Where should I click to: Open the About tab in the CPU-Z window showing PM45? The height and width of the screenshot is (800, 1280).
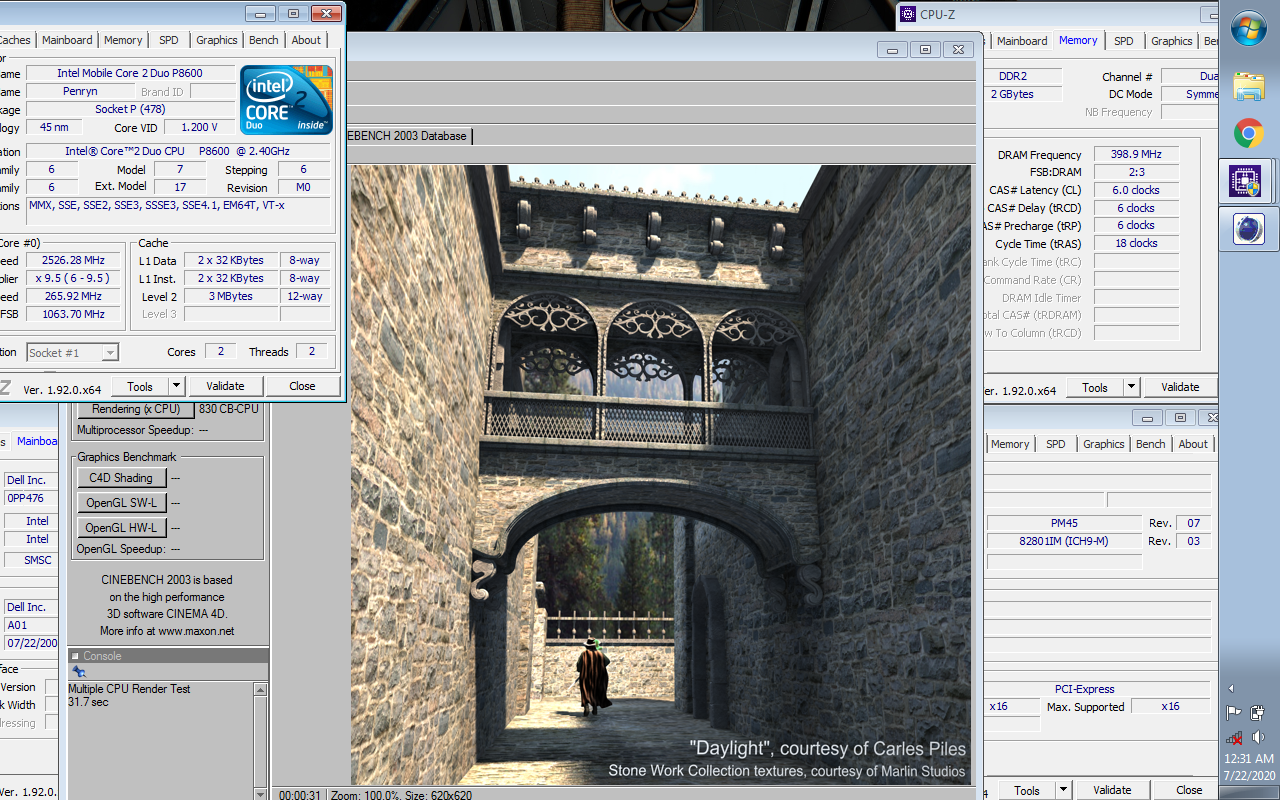pos(1193,444)
